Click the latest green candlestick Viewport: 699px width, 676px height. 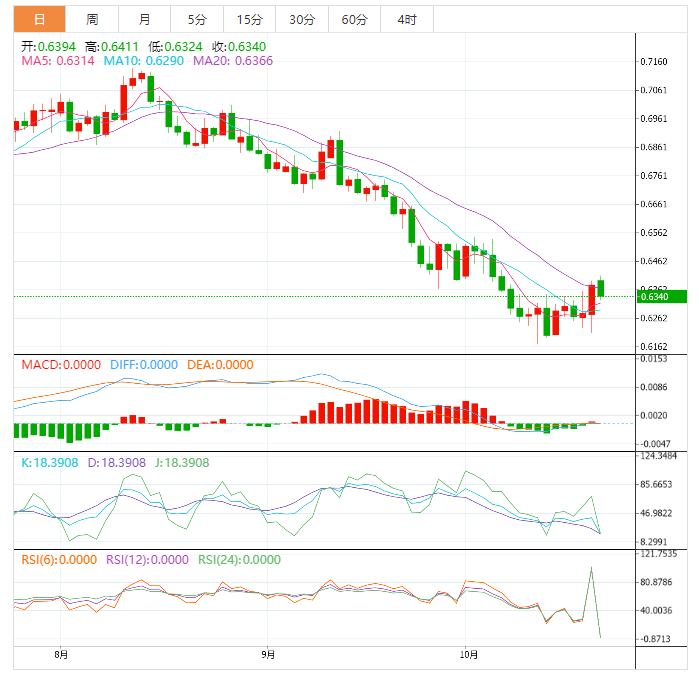(x=600, y=288)
